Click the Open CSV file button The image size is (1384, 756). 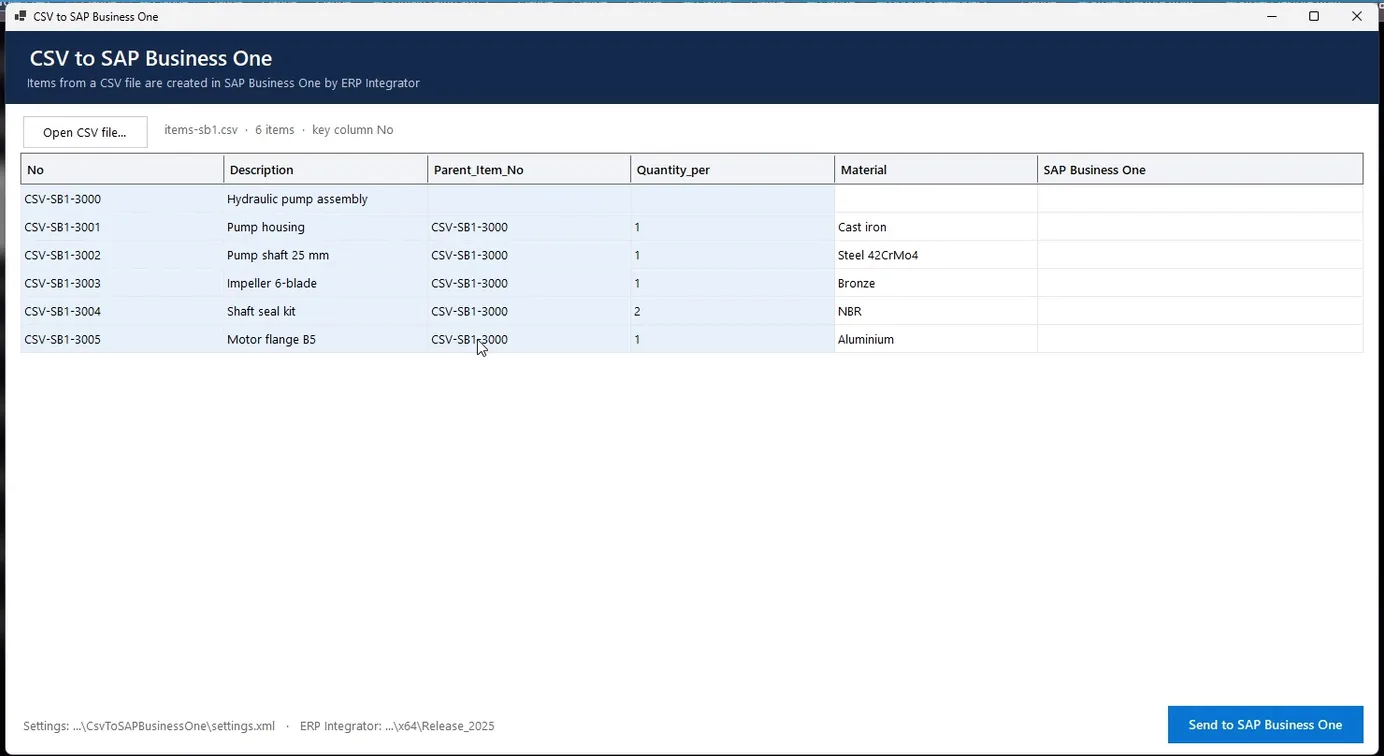[85, 132]
